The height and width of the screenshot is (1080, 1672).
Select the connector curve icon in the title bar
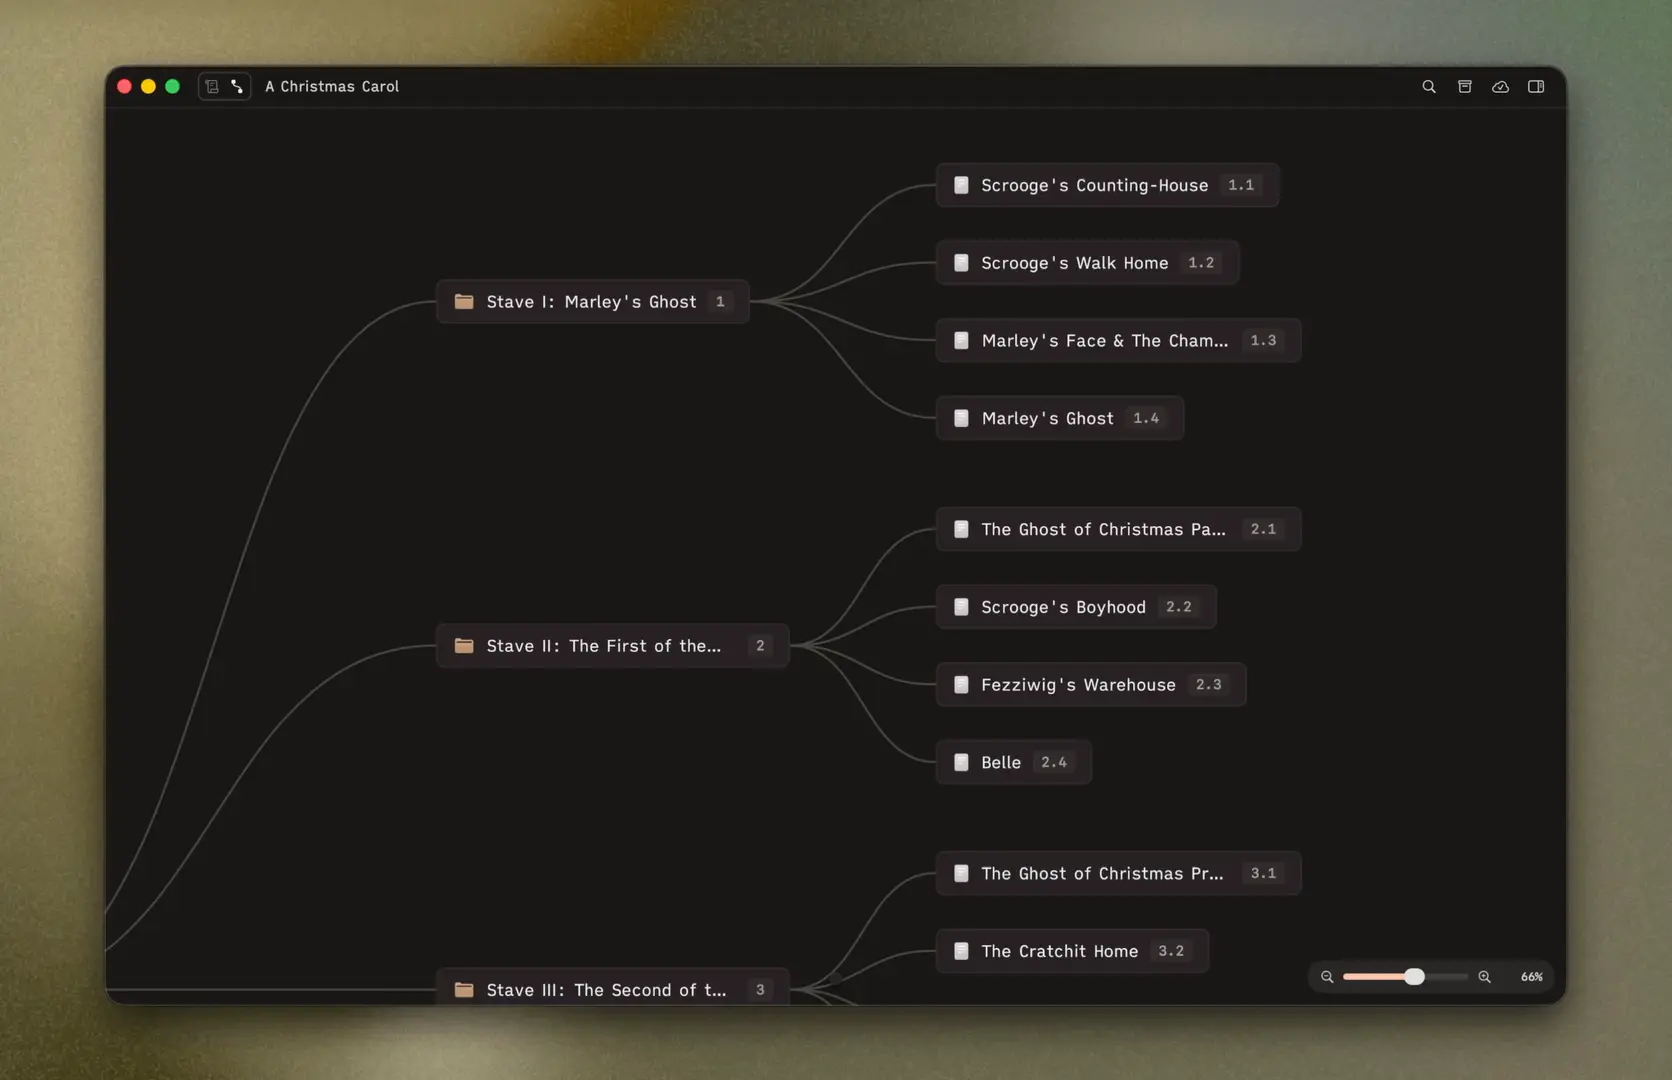[236, 86]
